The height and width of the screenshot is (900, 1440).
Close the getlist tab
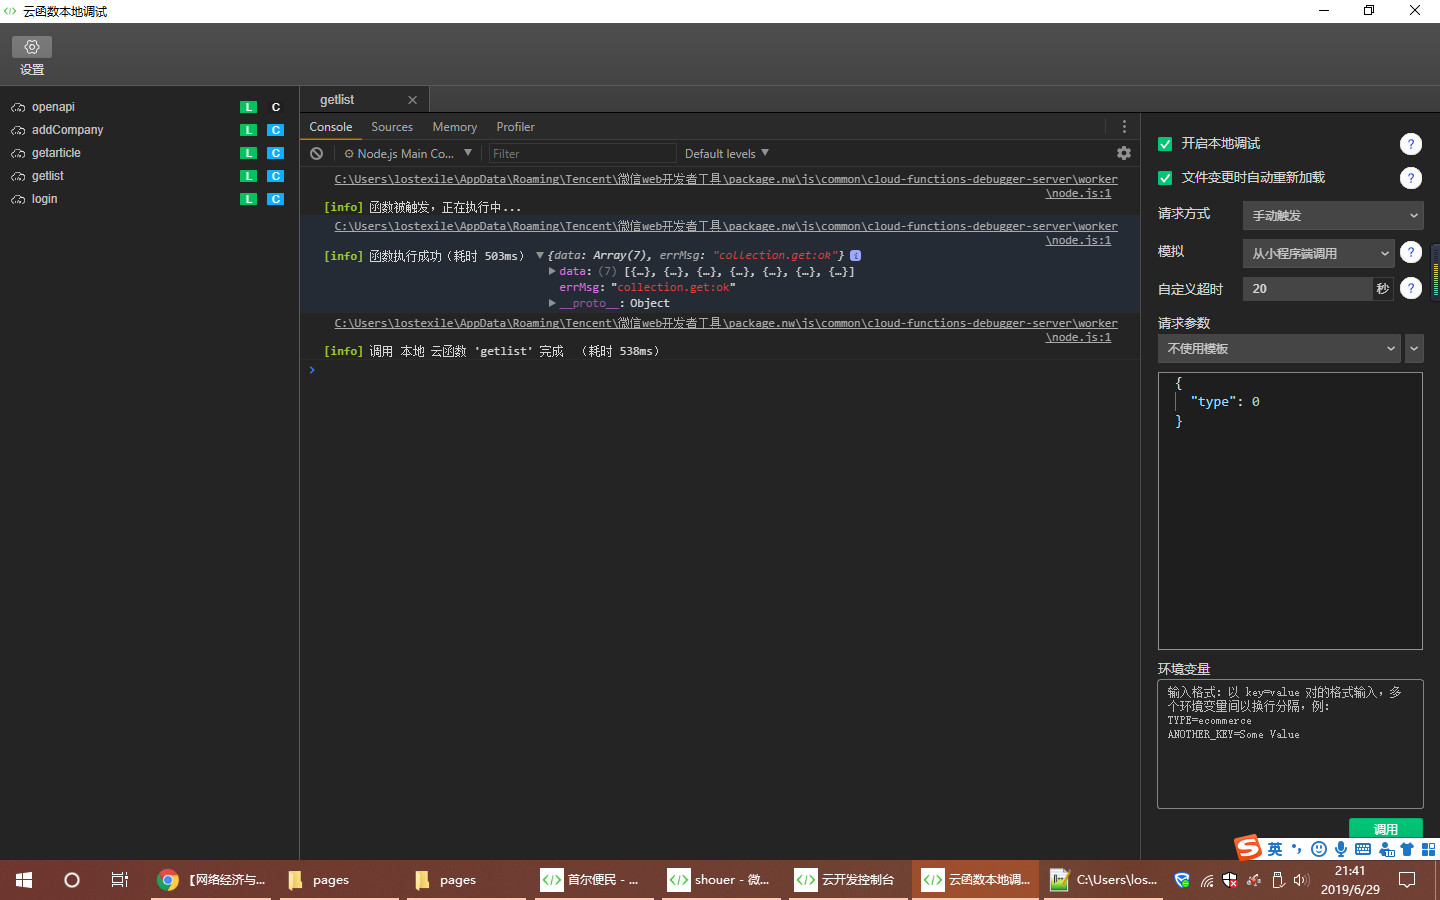tap(412, 100)
